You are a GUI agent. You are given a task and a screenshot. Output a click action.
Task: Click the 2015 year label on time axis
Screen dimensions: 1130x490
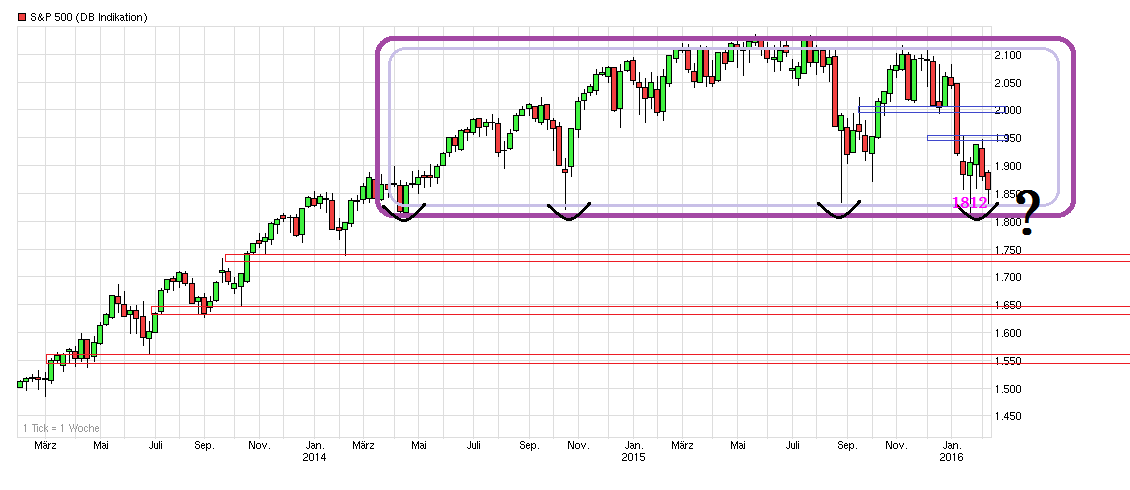coord(633,457)
